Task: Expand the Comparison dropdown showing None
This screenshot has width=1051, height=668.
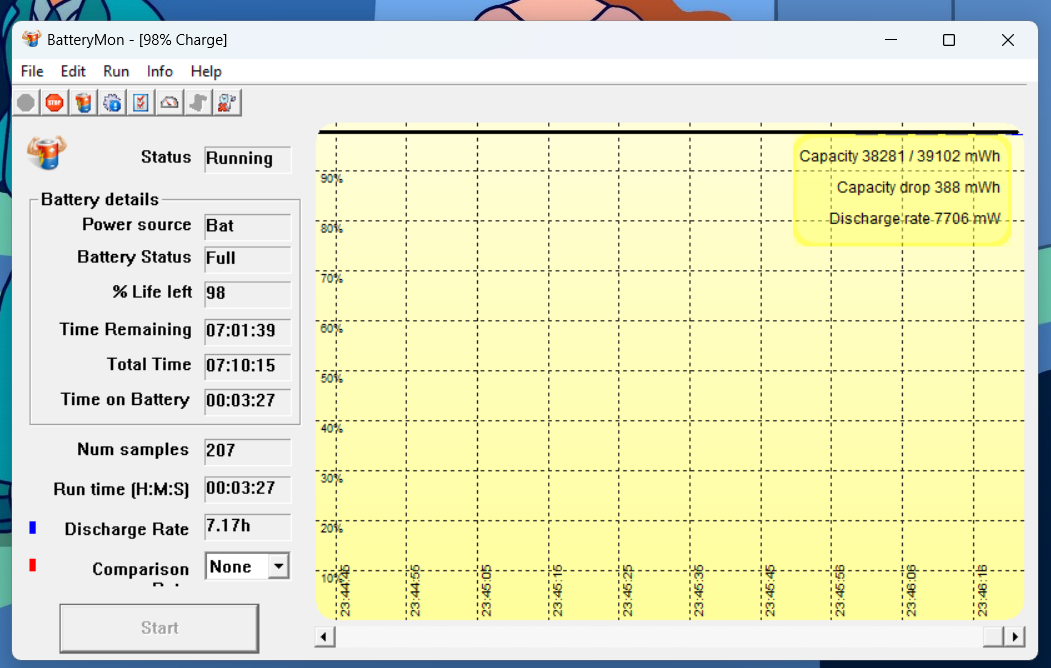Action: (279, 566)
